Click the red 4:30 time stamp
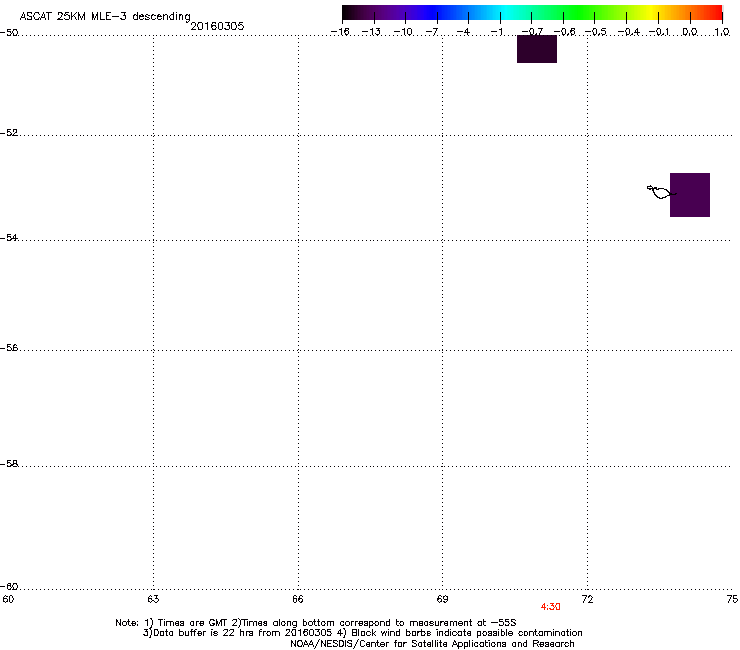Image resolution: width=740 pixels, height=650 pixels. pyautogui.click(x=550, y=607)
